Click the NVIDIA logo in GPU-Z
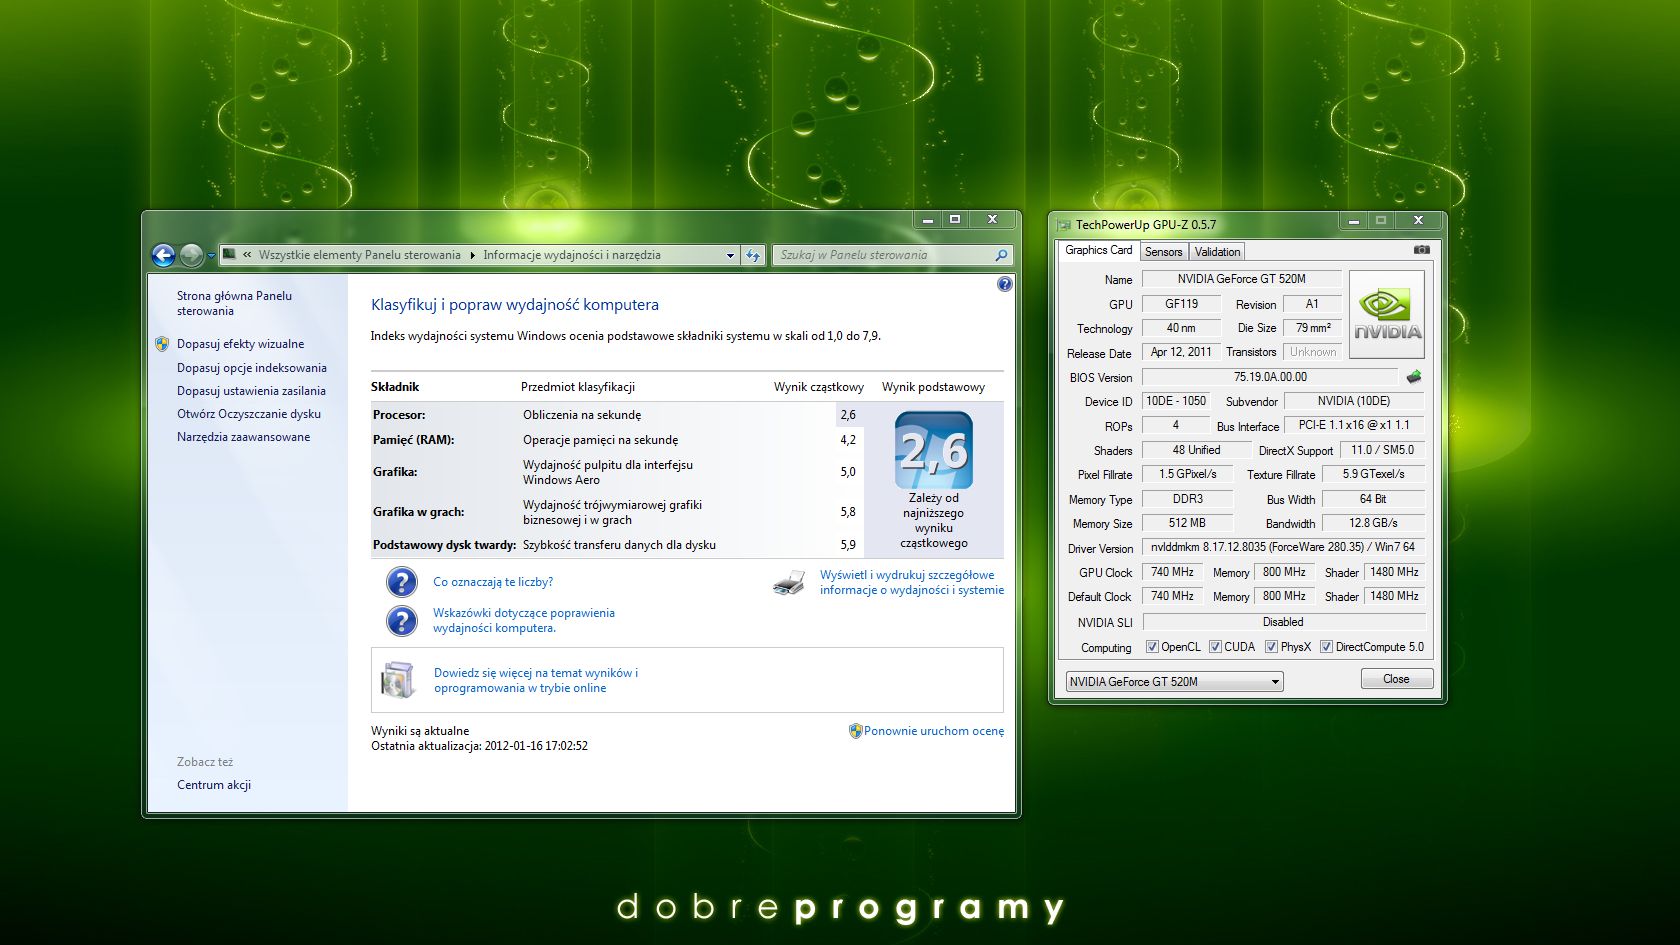1680x945 pixels. (1387, 315)
